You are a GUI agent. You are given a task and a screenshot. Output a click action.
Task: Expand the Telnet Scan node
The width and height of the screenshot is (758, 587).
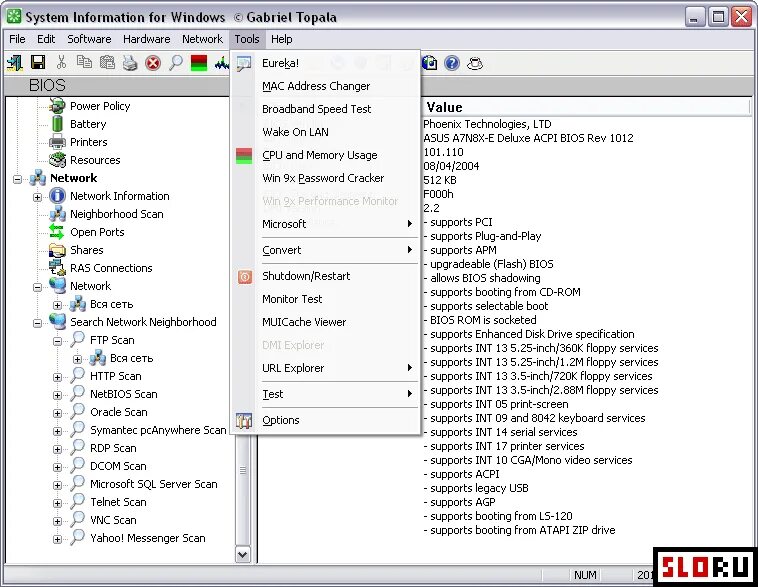pyautogui.click(x=57, y=503)
